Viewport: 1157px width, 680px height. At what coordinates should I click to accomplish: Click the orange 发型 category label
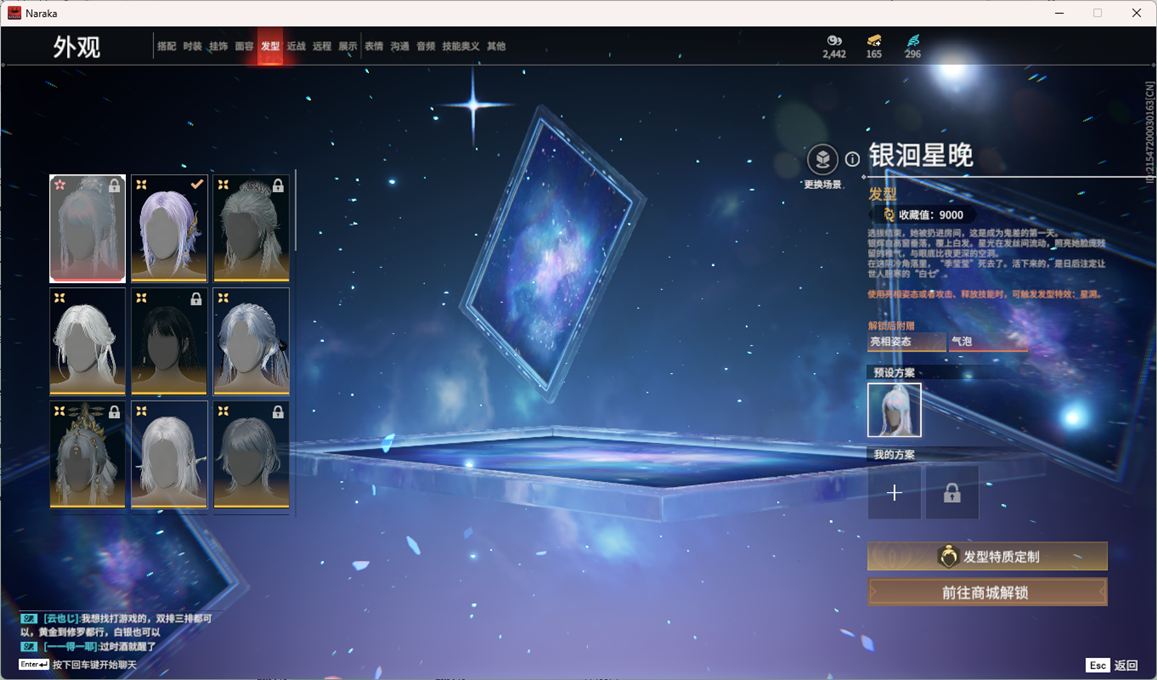[x=882, y=194]
